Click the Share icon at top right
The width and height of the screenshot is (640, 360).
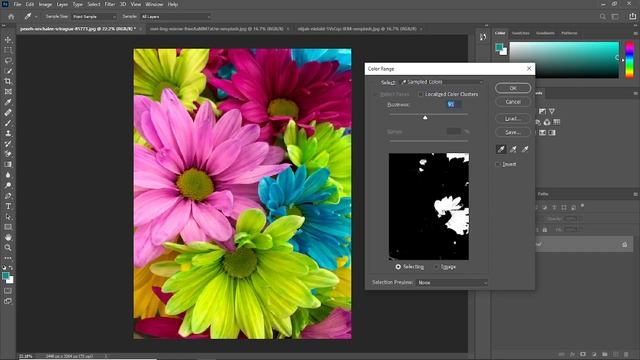pos(632,16)
